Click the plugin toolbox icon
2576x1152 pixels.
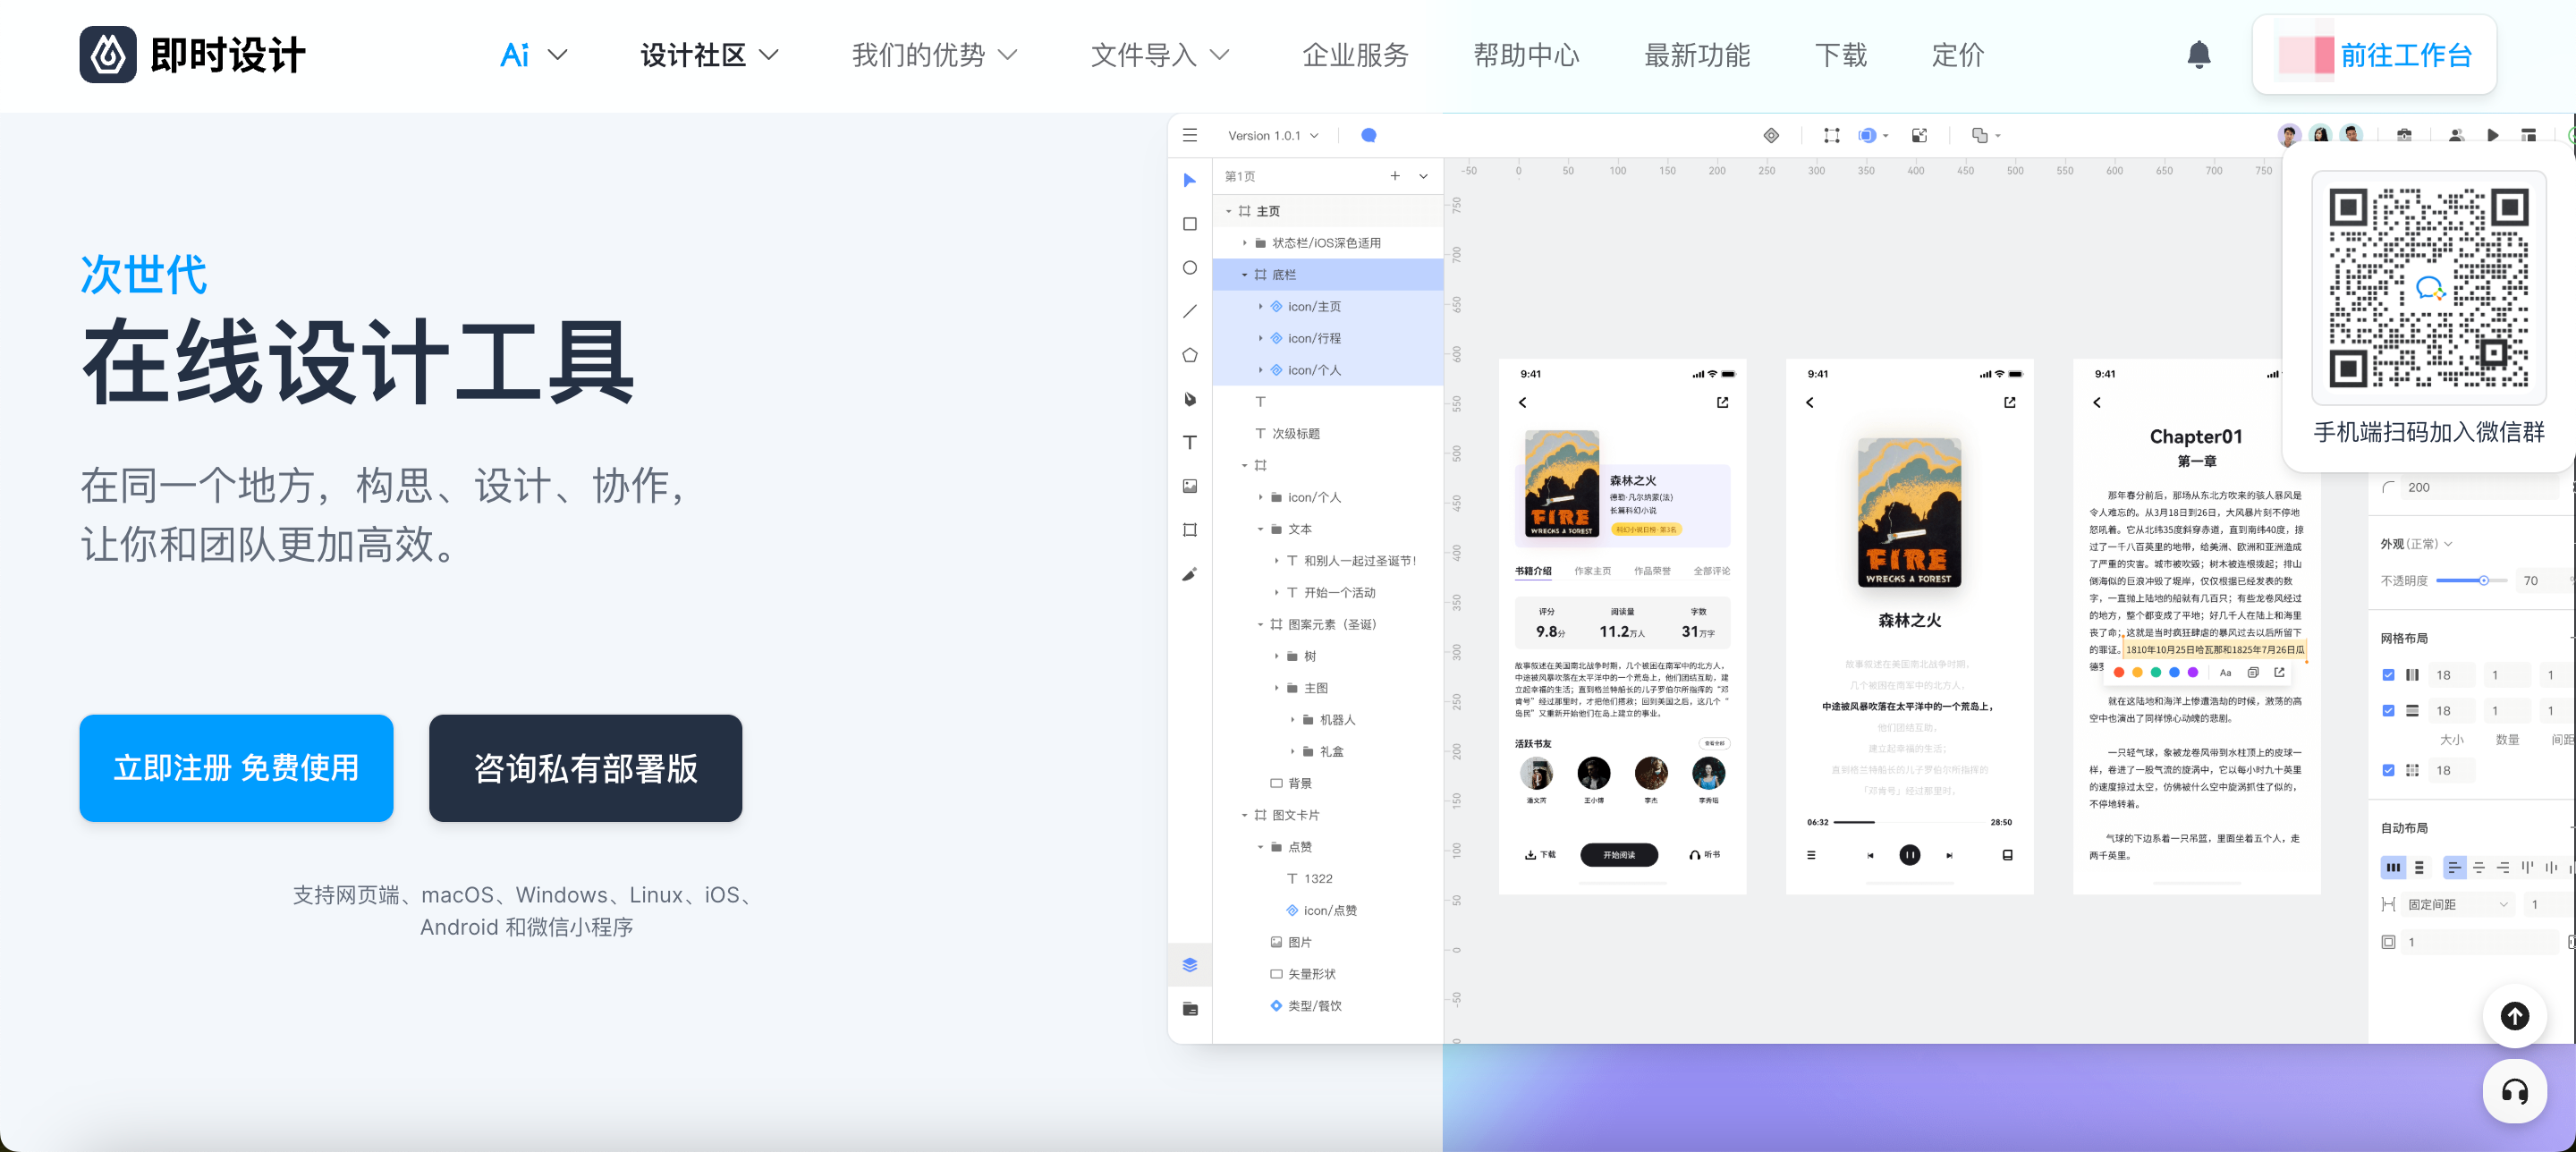tap(2405, 135)
